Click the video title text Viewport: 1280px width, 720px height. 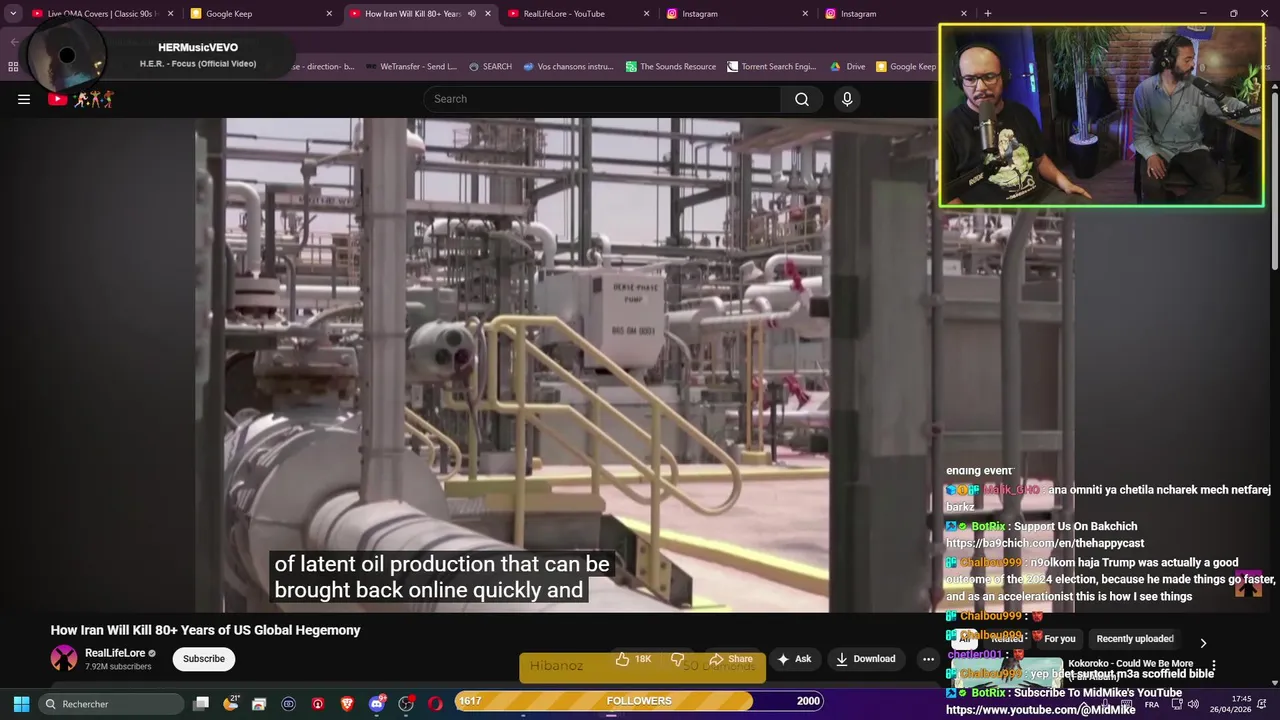[x=205, y=630]
